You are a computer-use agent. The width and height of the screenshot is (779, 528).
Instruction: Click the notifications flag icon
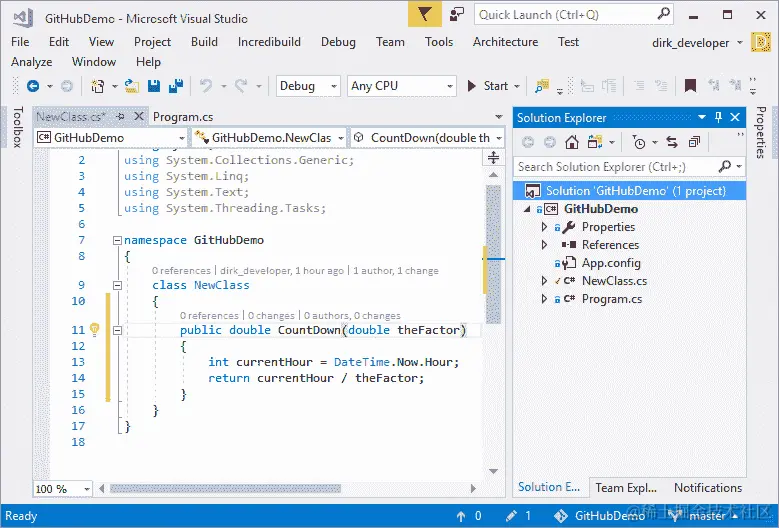(x=425, y=14)
